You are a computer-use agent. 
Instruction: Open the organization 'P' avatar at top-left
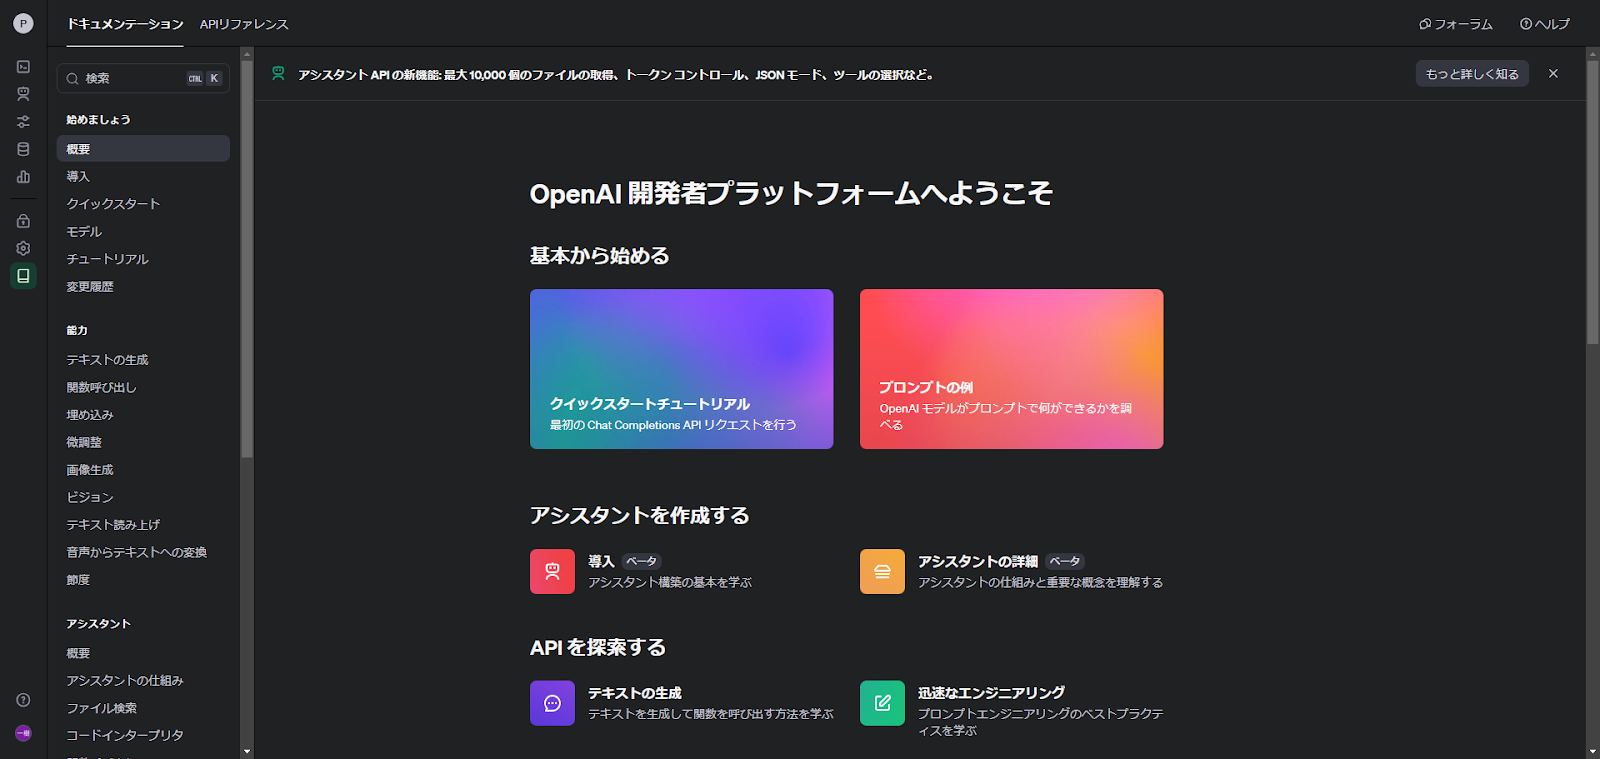pos(23,24)
